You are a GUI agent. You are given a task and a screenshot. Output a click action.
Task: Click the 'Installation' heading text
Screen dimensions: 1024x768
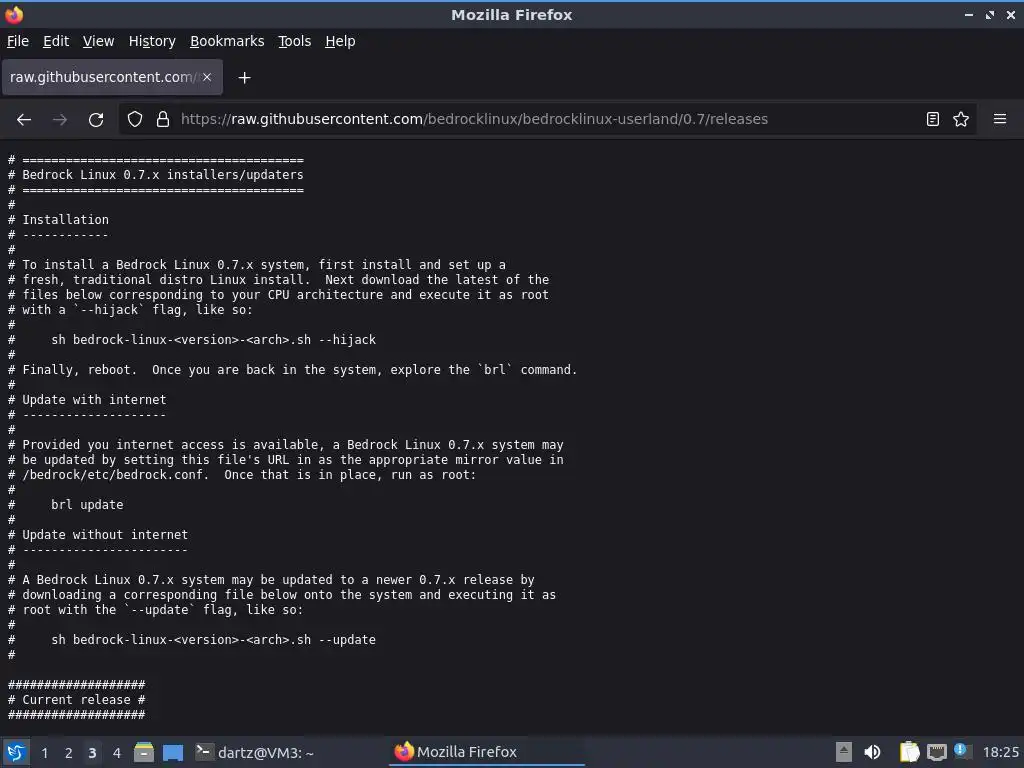pyautogui.click(x=65, y=220)
